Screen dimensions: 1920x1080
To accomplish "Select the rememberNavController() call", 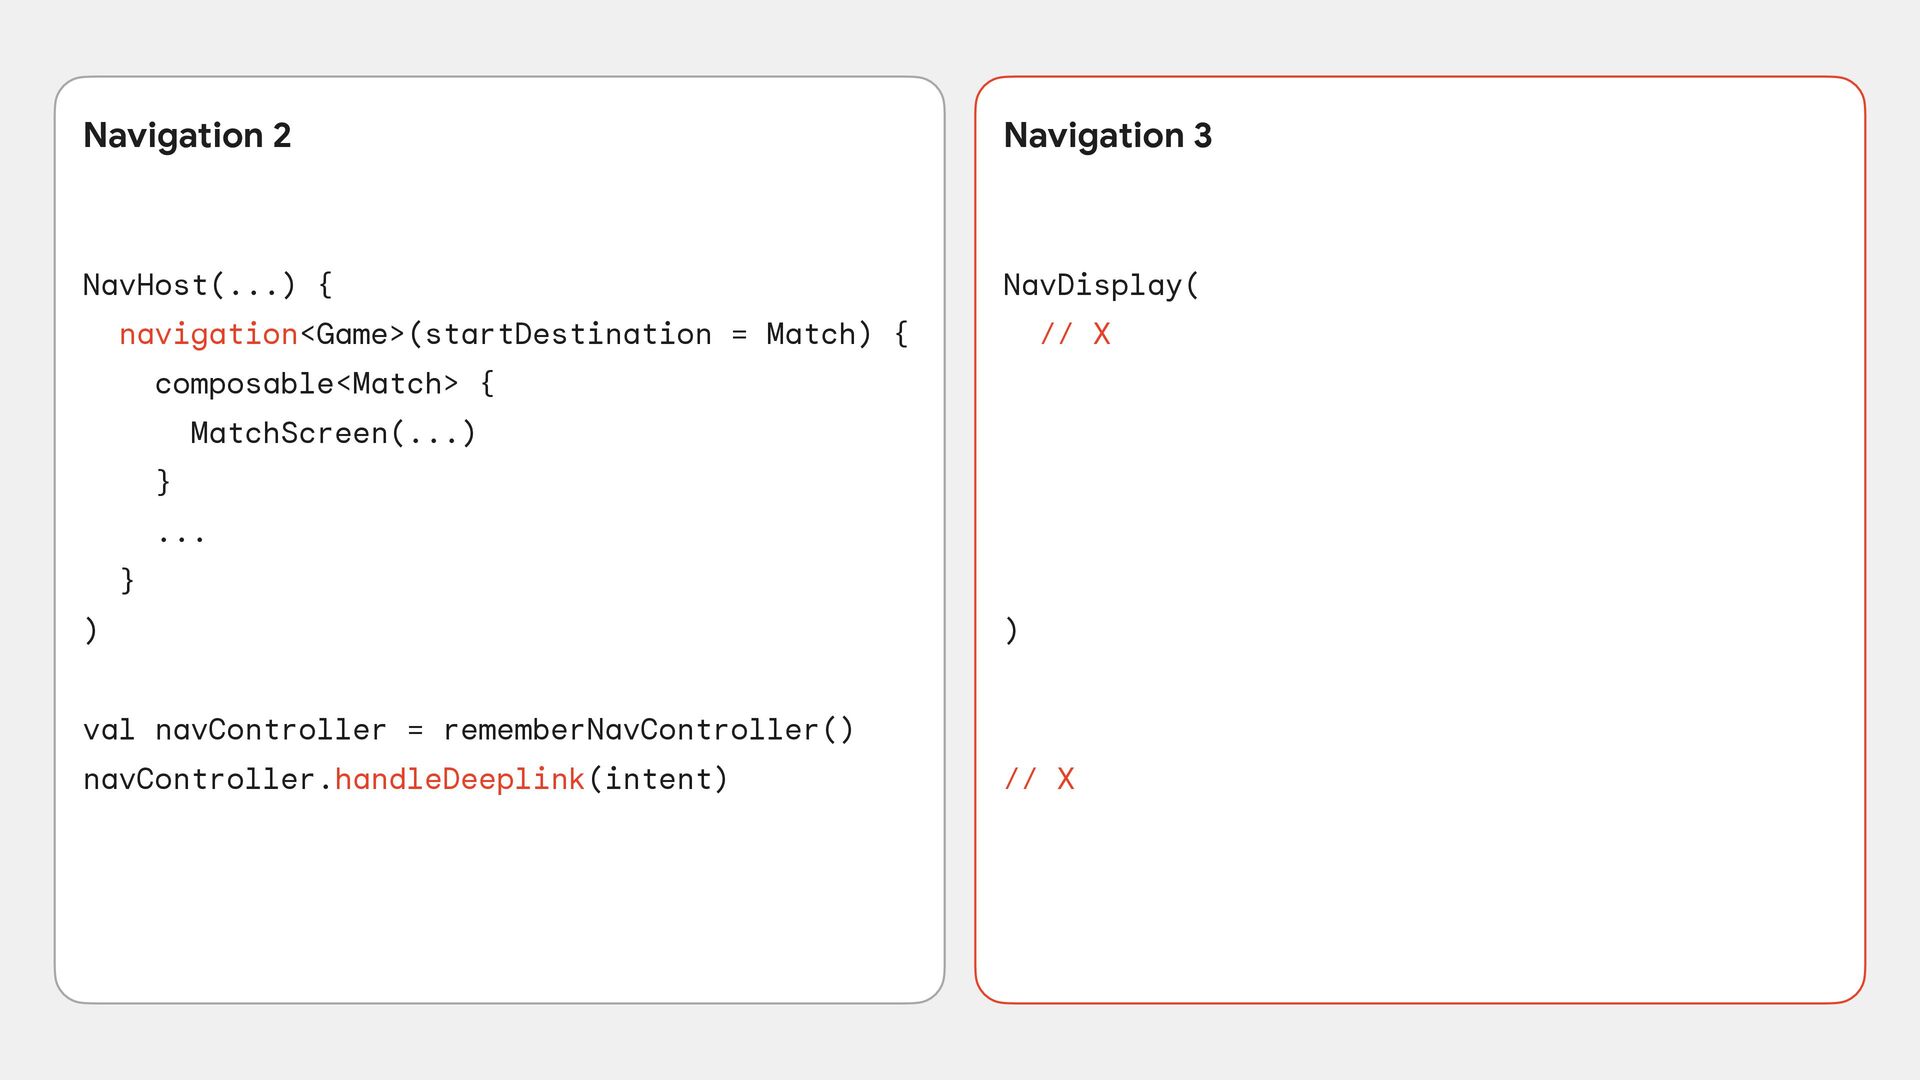I will click(x=648, y=730).
